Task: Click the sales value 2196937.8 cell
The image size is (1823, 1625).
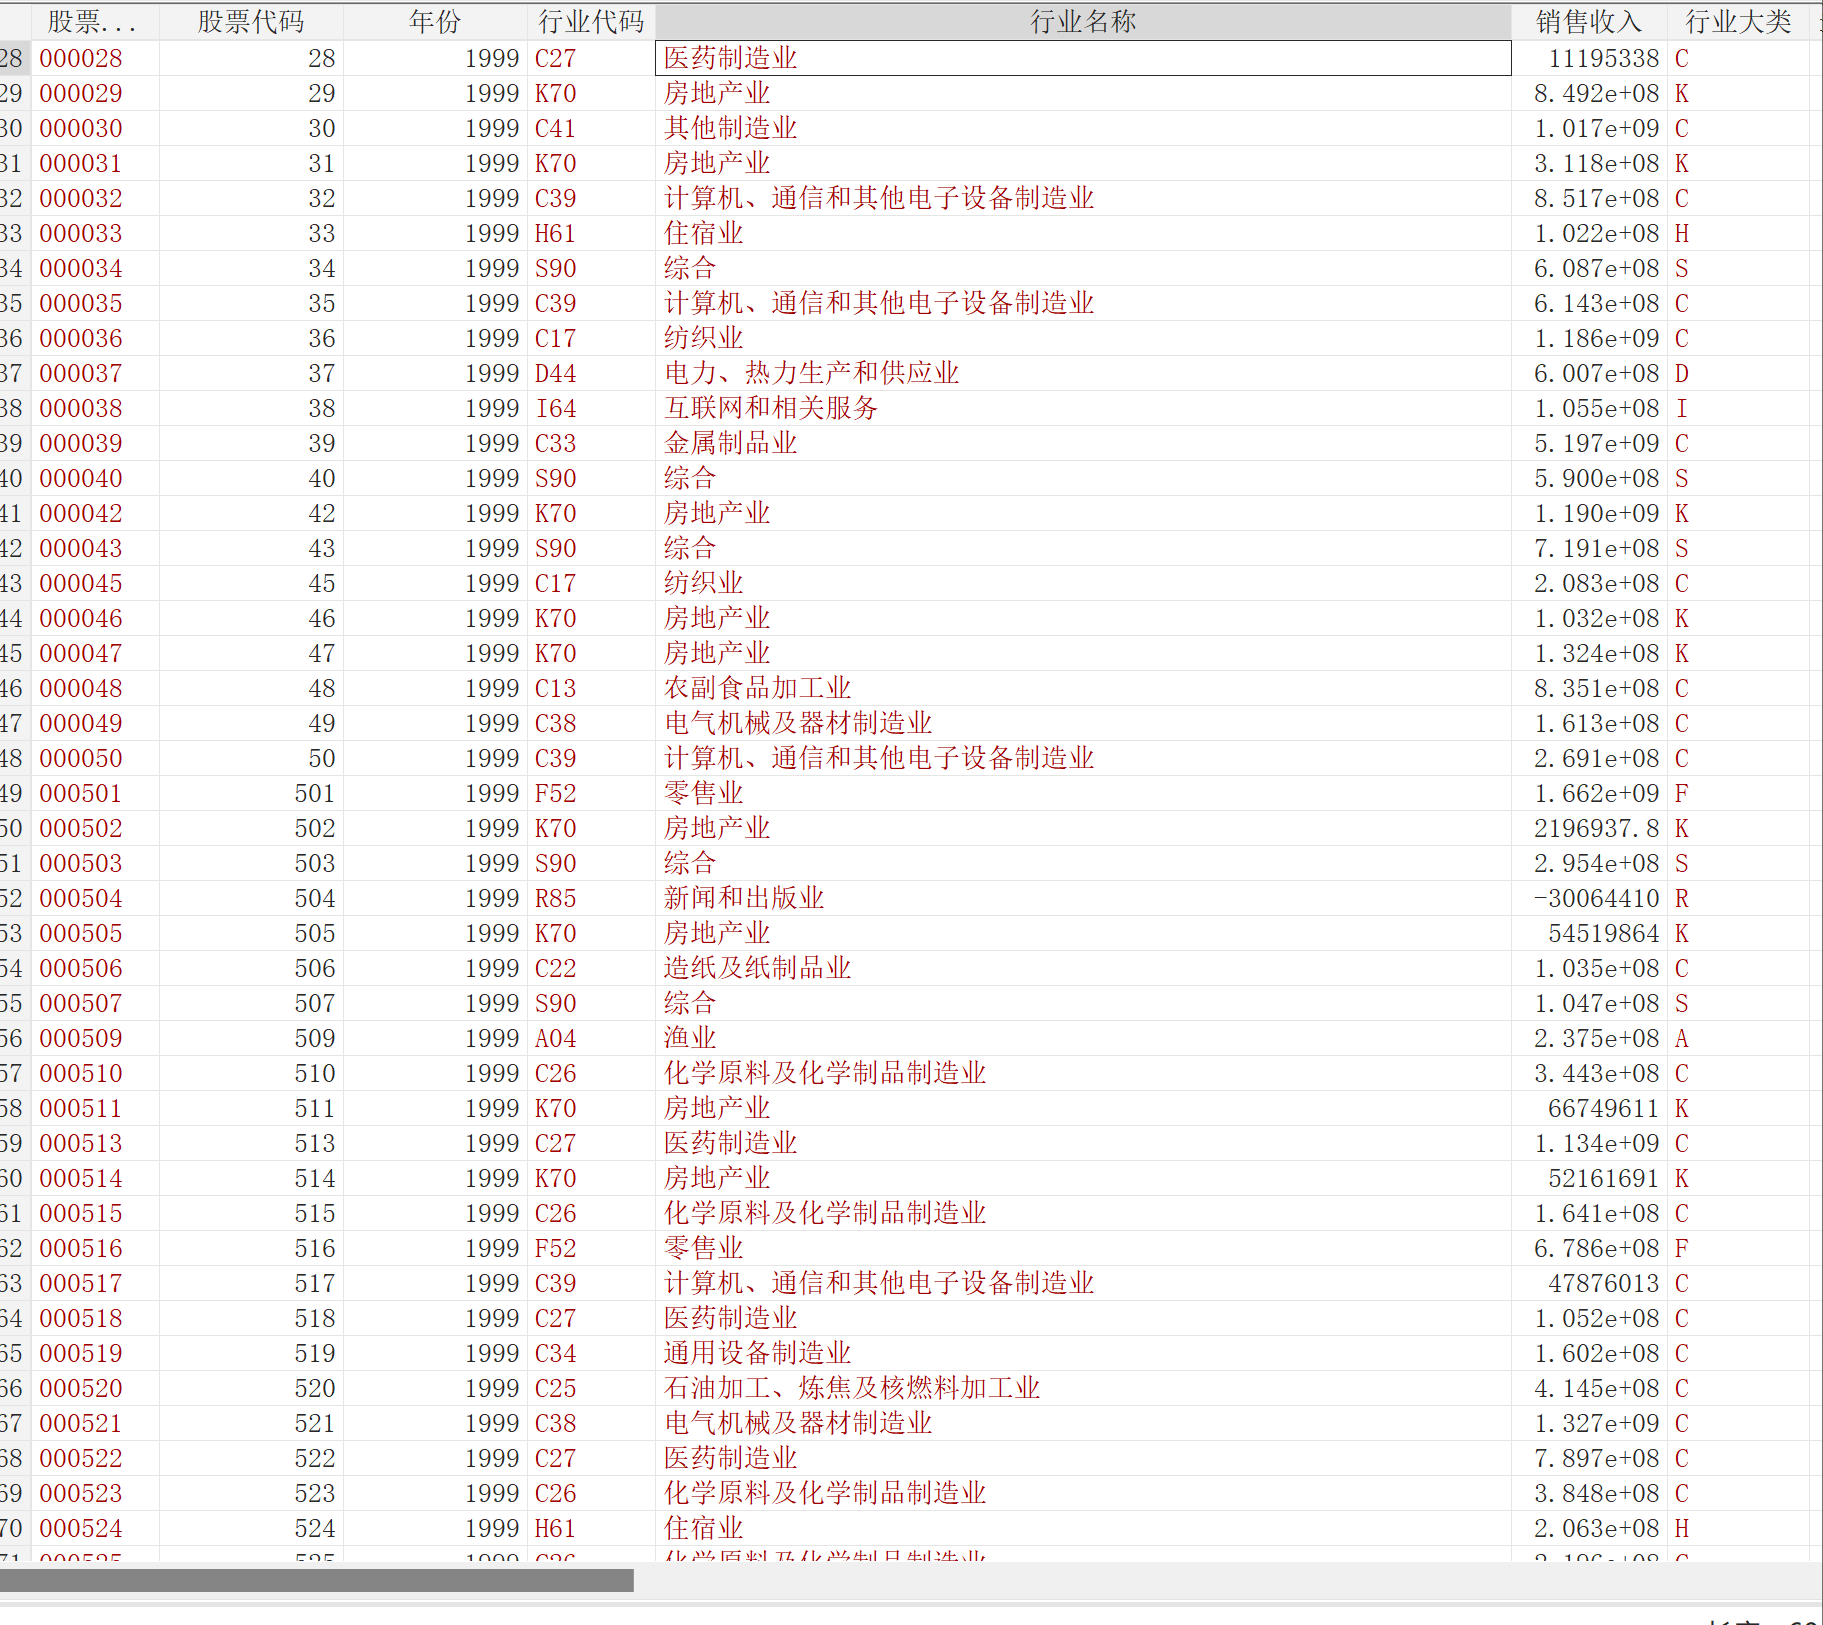Action: point(1596,828)
